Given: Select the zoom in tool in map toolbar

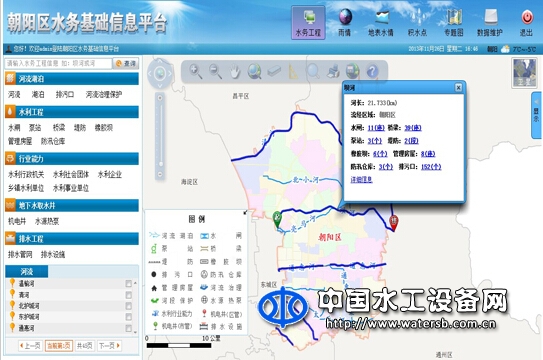Looking at the screenshot, I should 196,71.
